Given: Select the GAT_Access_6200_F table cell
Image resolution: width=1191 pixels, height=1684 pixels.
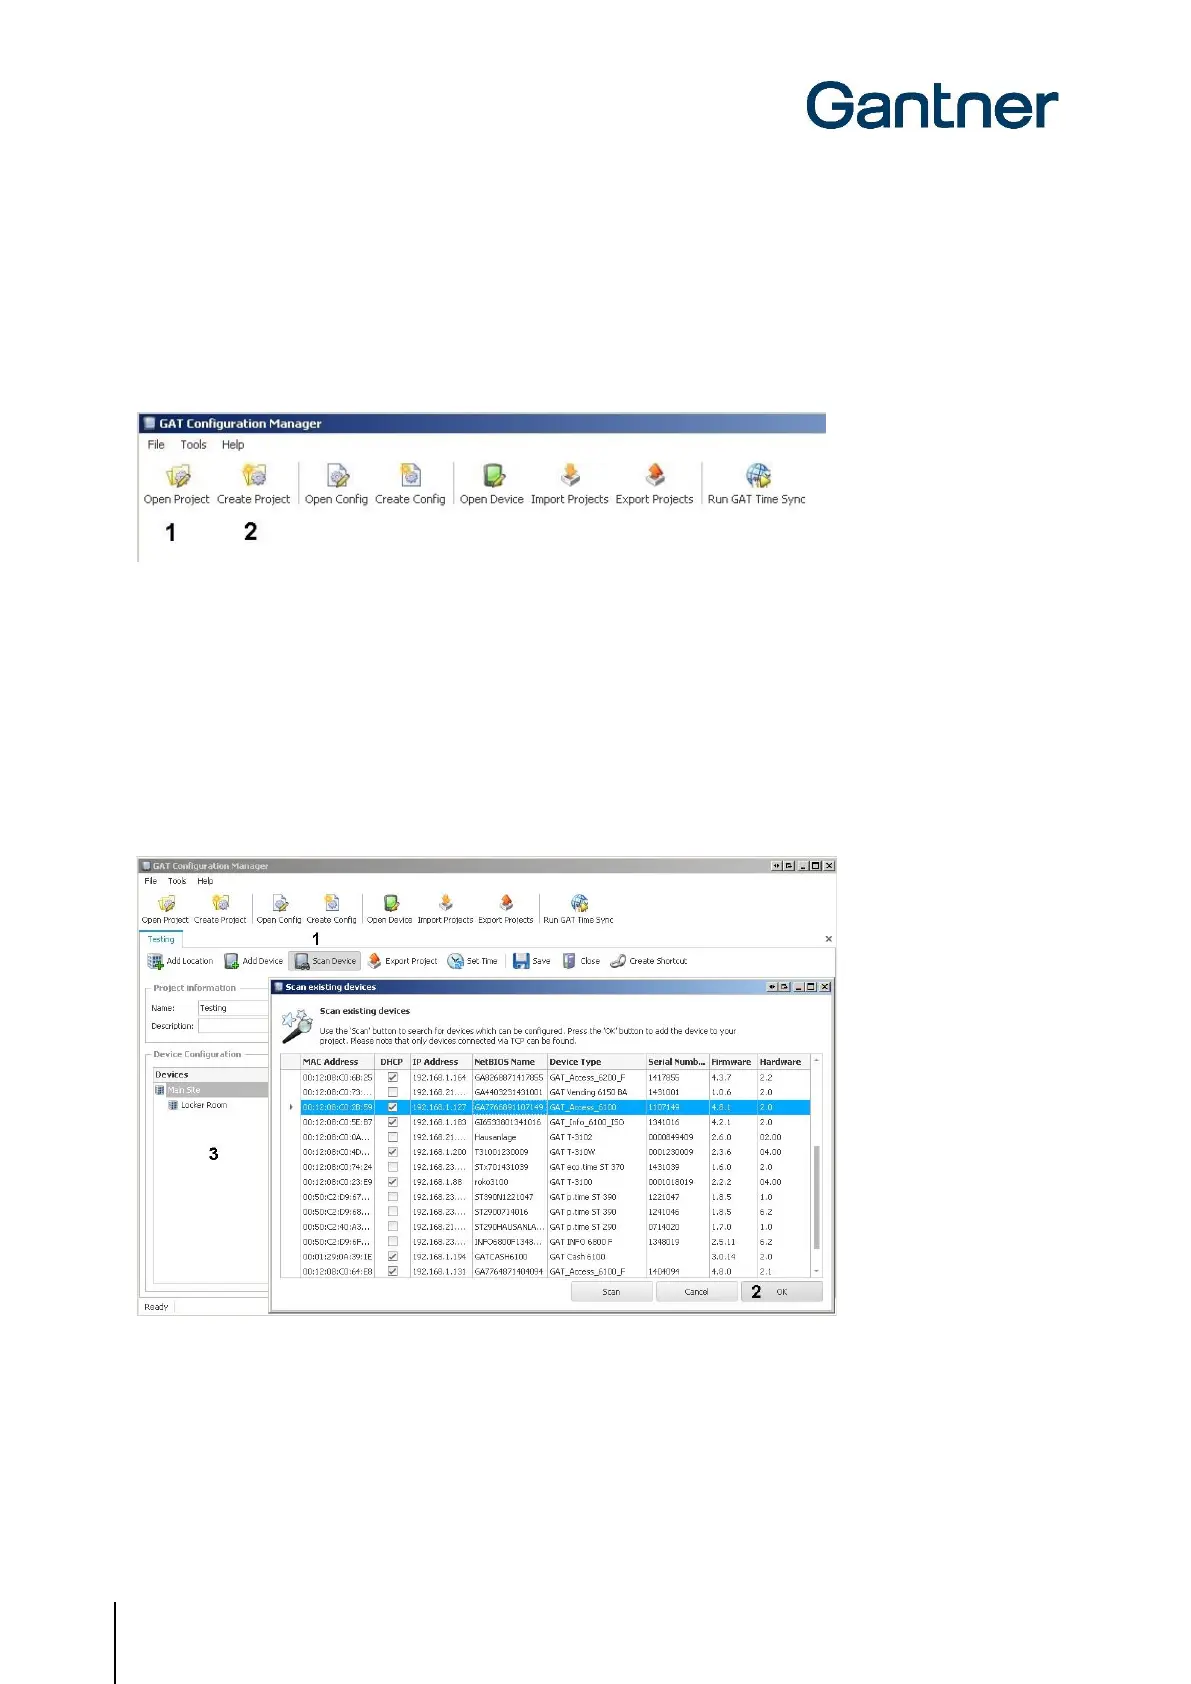Looking at the screenshot, I should tap(596, 1078).
